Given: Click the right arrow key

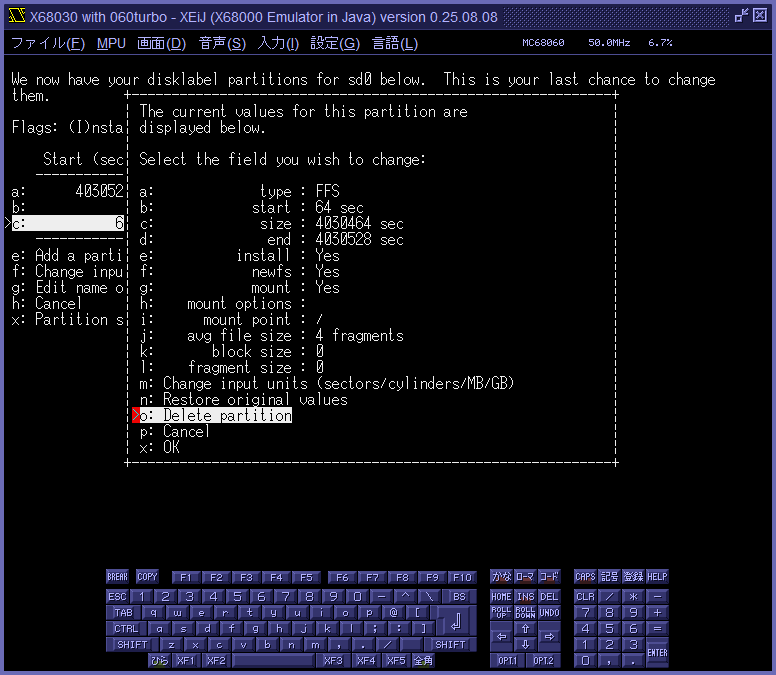Looking at the screenshot, I should coord(549,636).
